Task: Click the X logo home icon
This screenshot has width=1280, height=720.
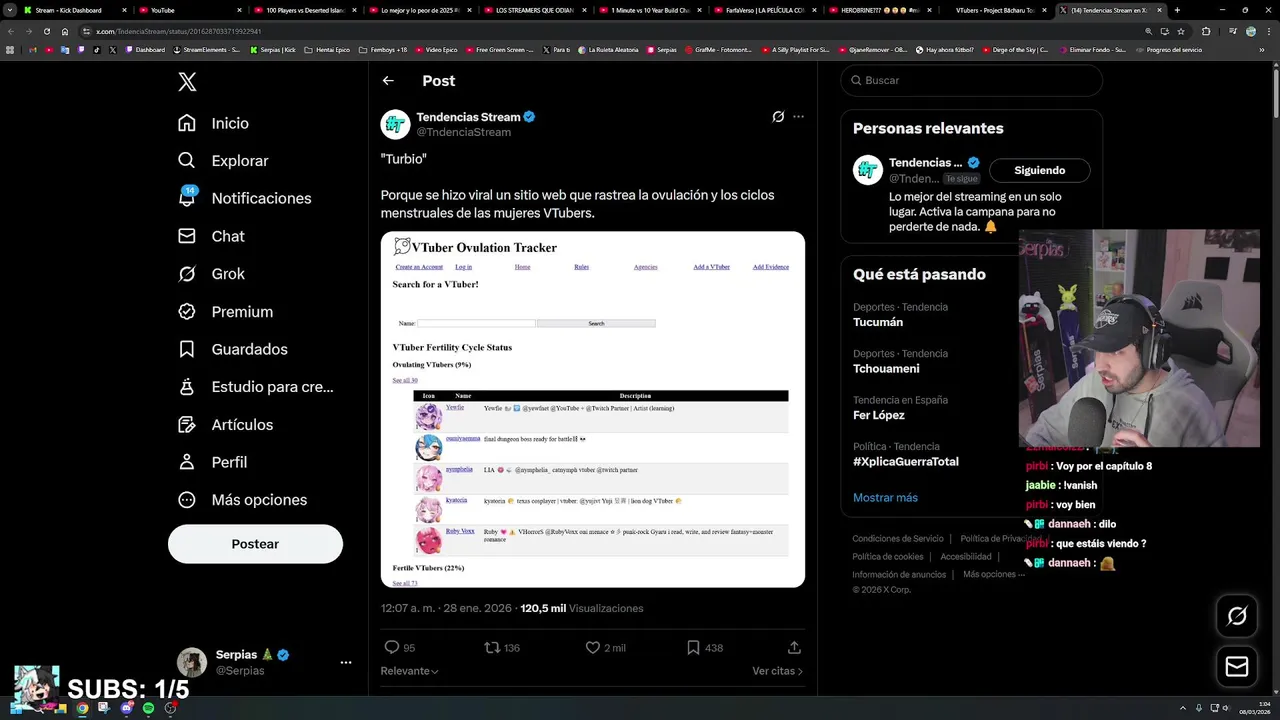Action: [x=187, y=82]
